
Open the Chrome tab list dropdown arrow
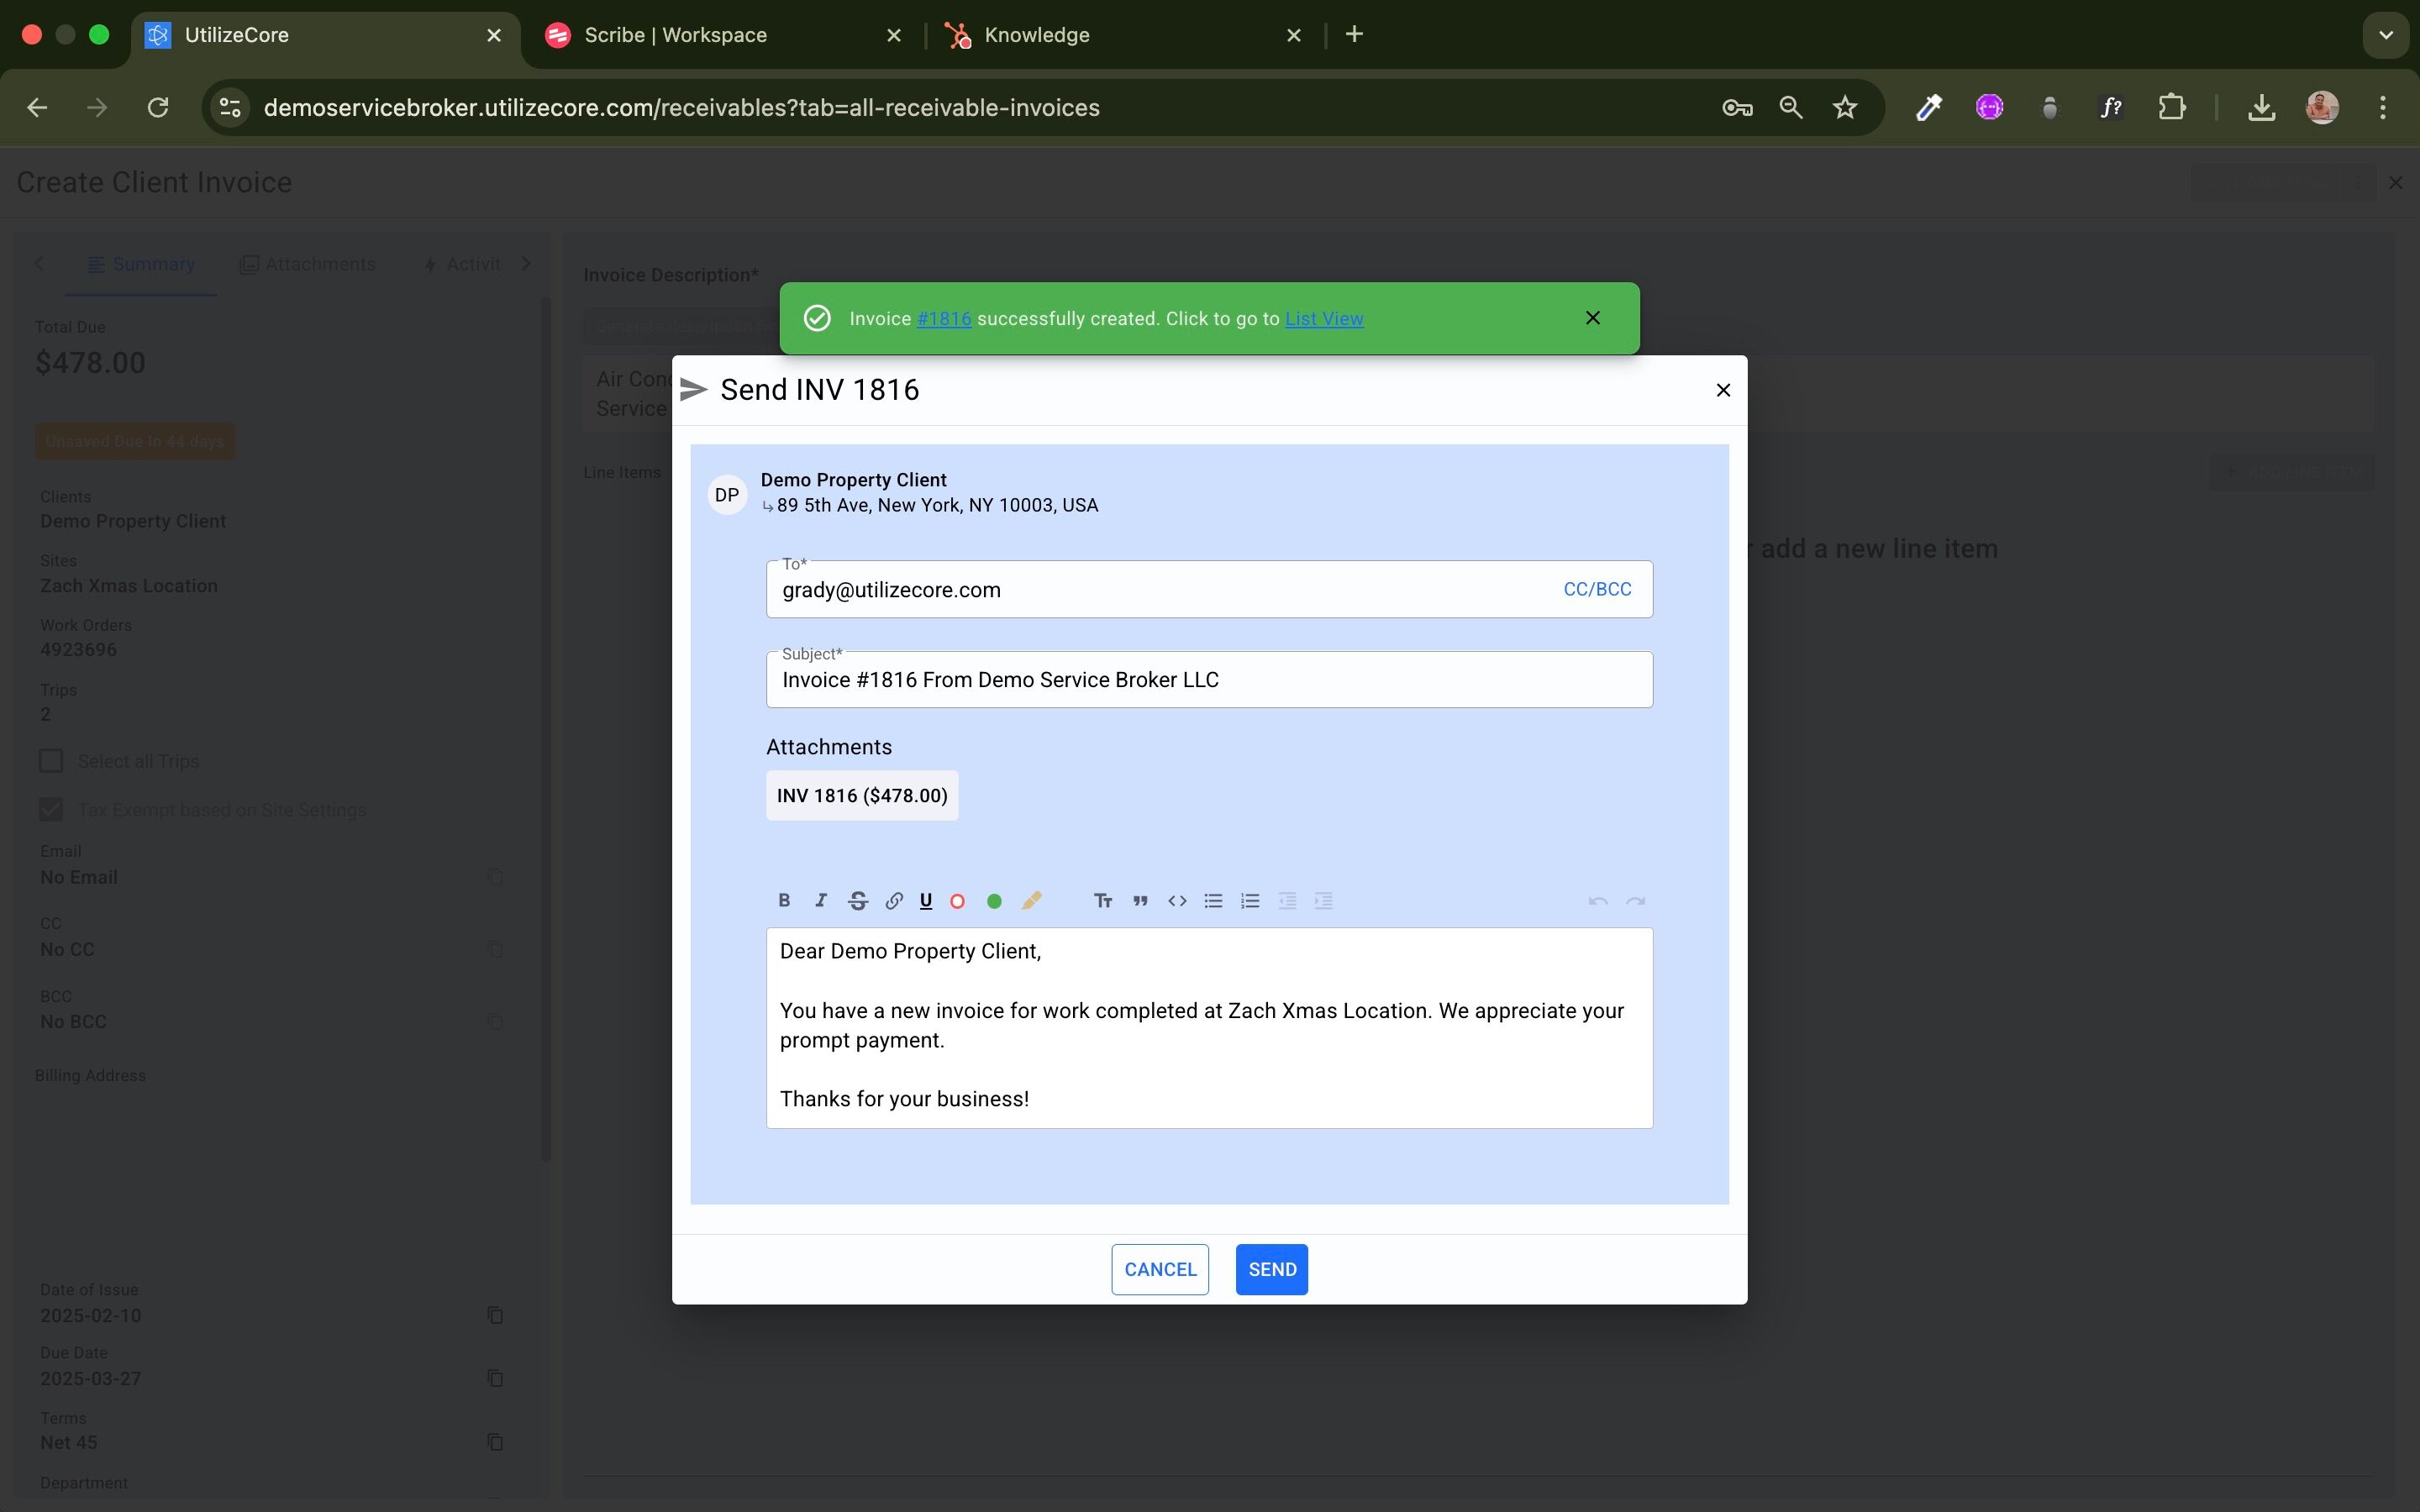[2385, 35]
